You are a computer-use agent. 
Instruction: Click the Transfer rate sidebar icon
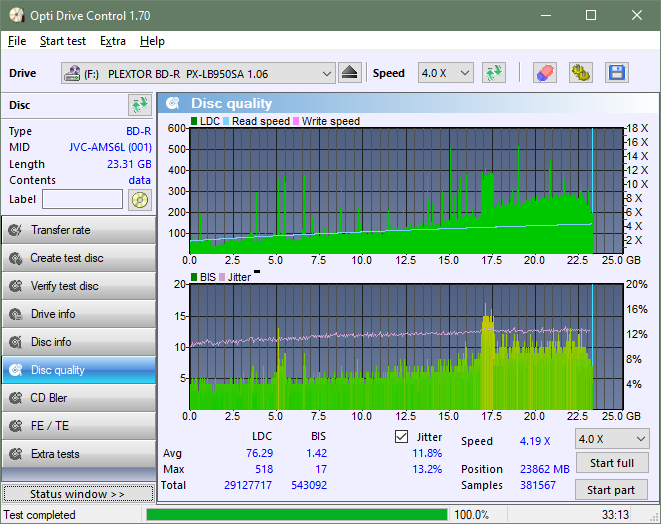tap(16, 230)
